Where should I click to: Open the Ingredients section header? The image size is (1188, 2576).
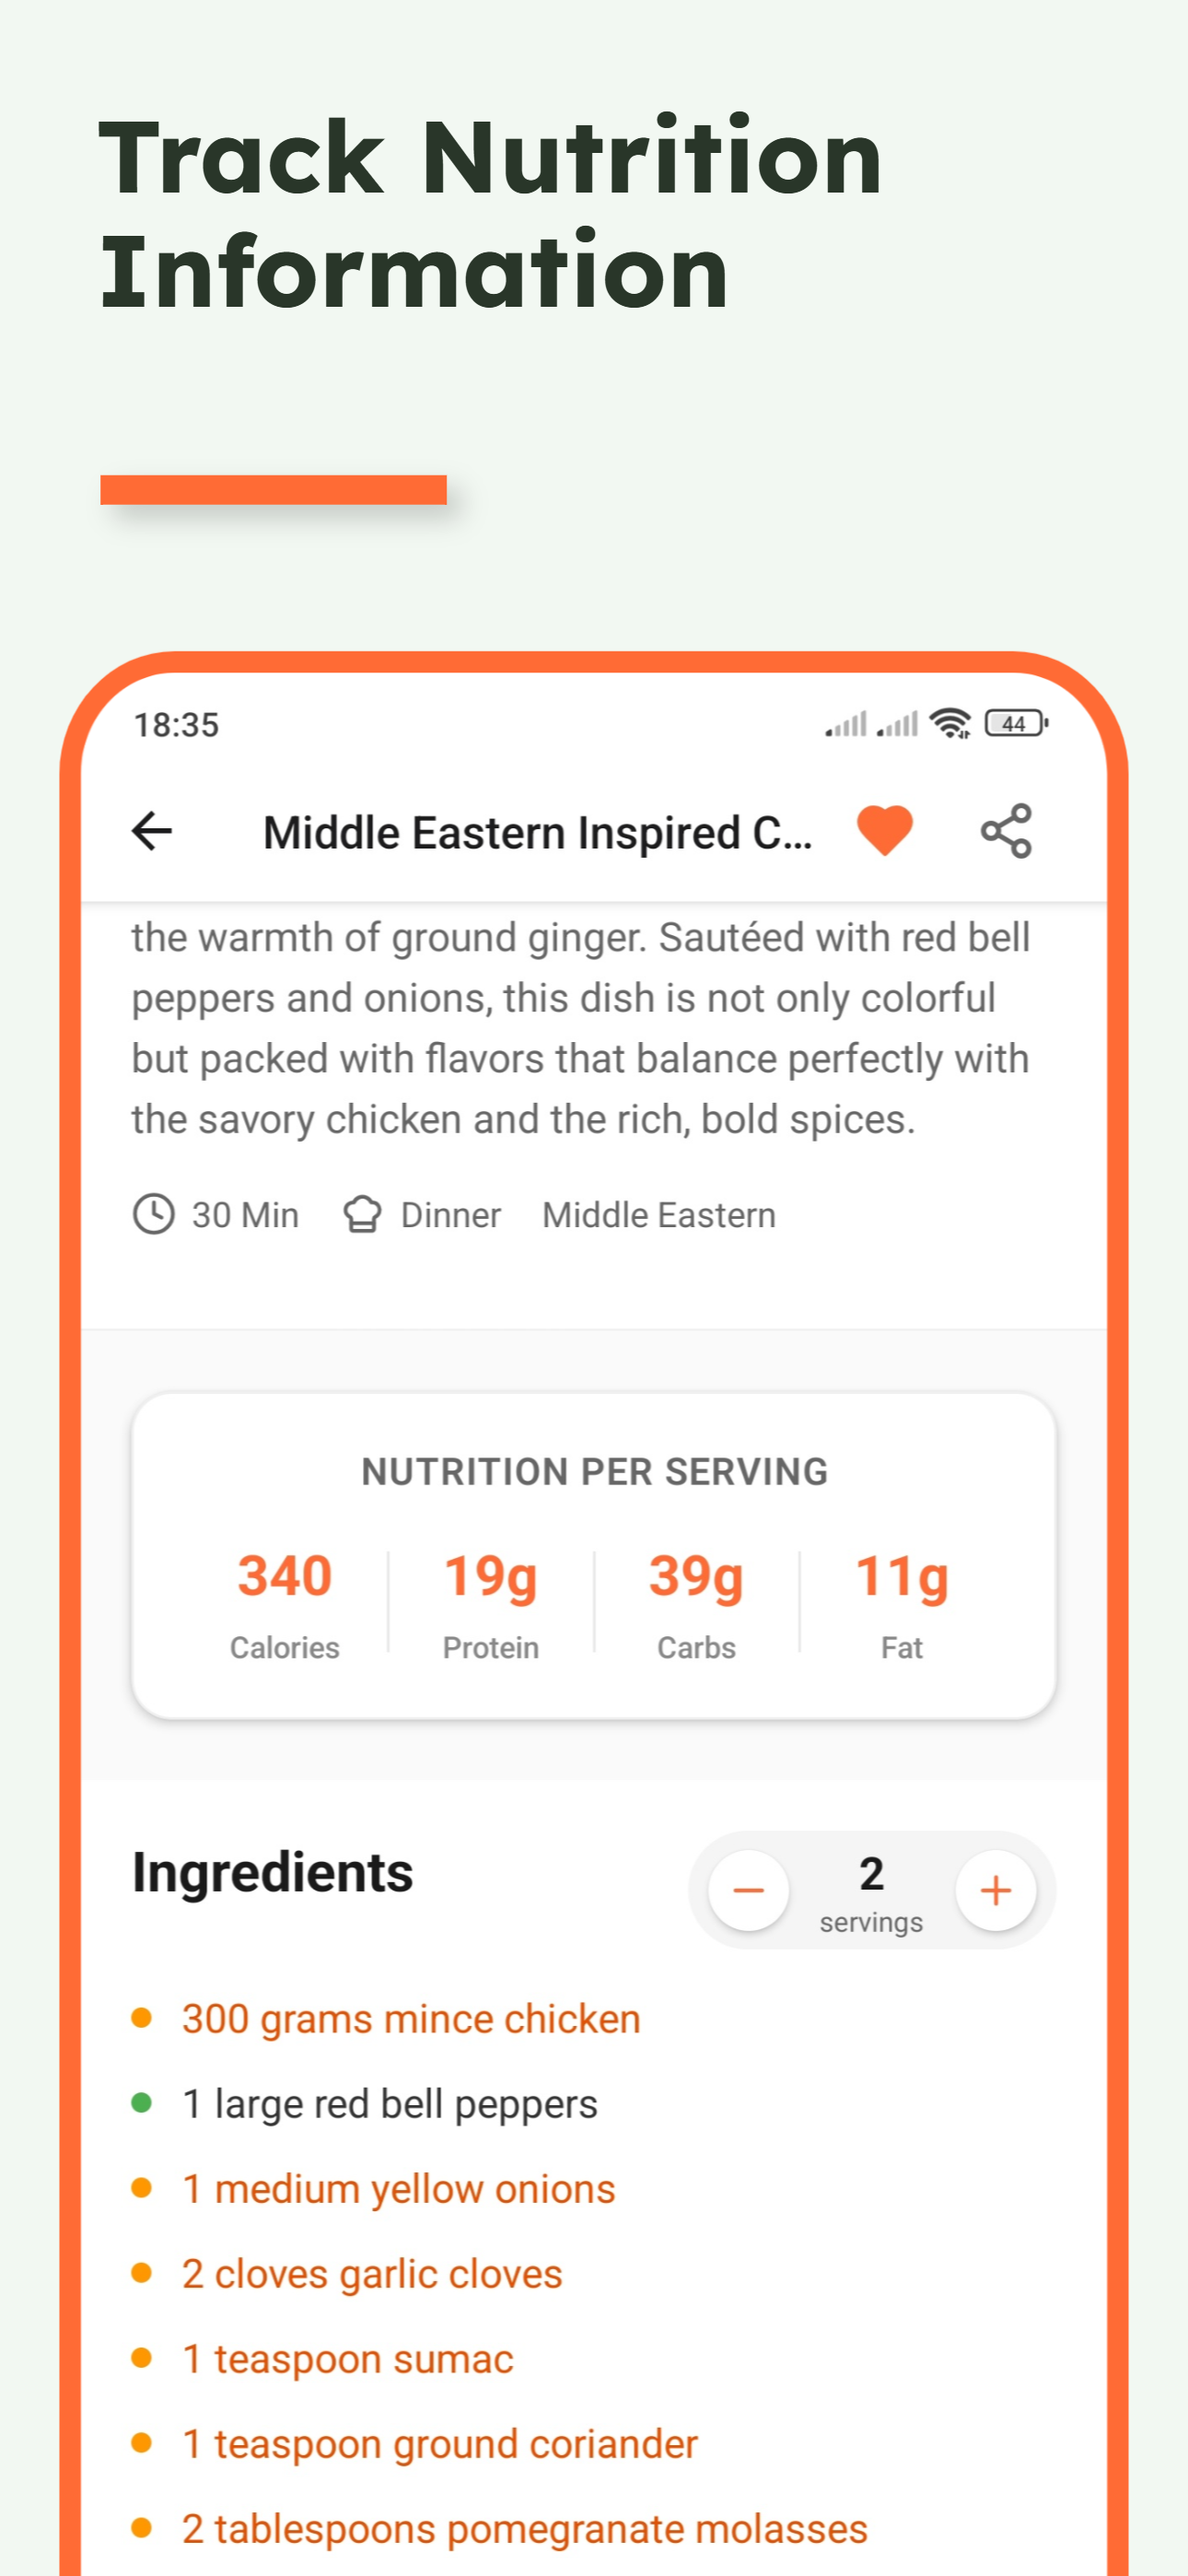coord(272,1870)
